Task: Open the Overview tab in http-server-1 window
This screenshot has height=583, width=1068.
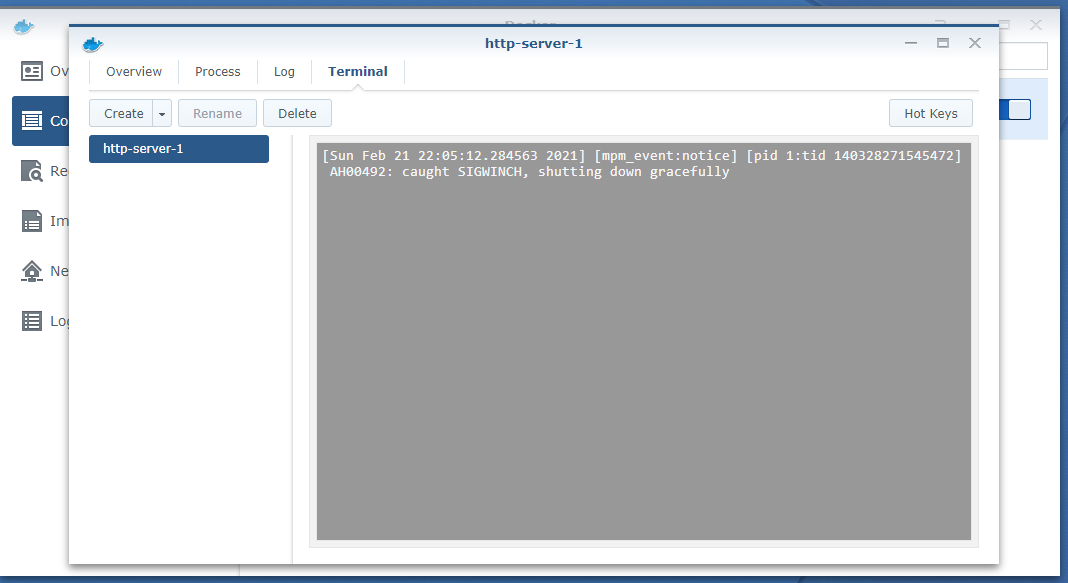Action: click(134, 72)
